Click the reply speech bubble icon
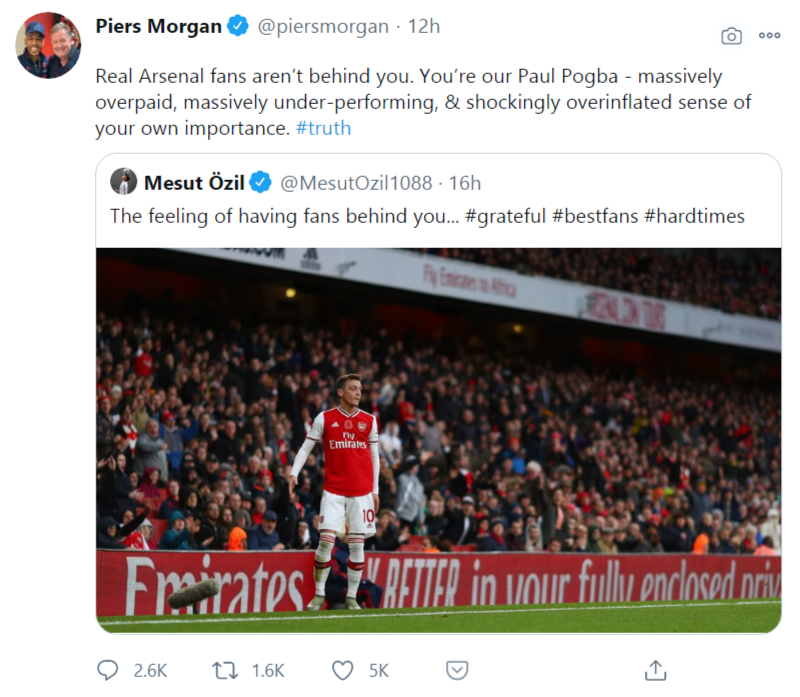Image resolution: width=800 pixels, height=697 pixels. [x=108, y=669]
